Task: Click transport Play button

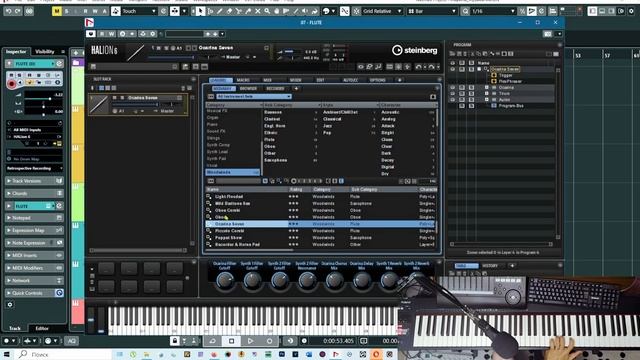Action: [x=251, y=341]
